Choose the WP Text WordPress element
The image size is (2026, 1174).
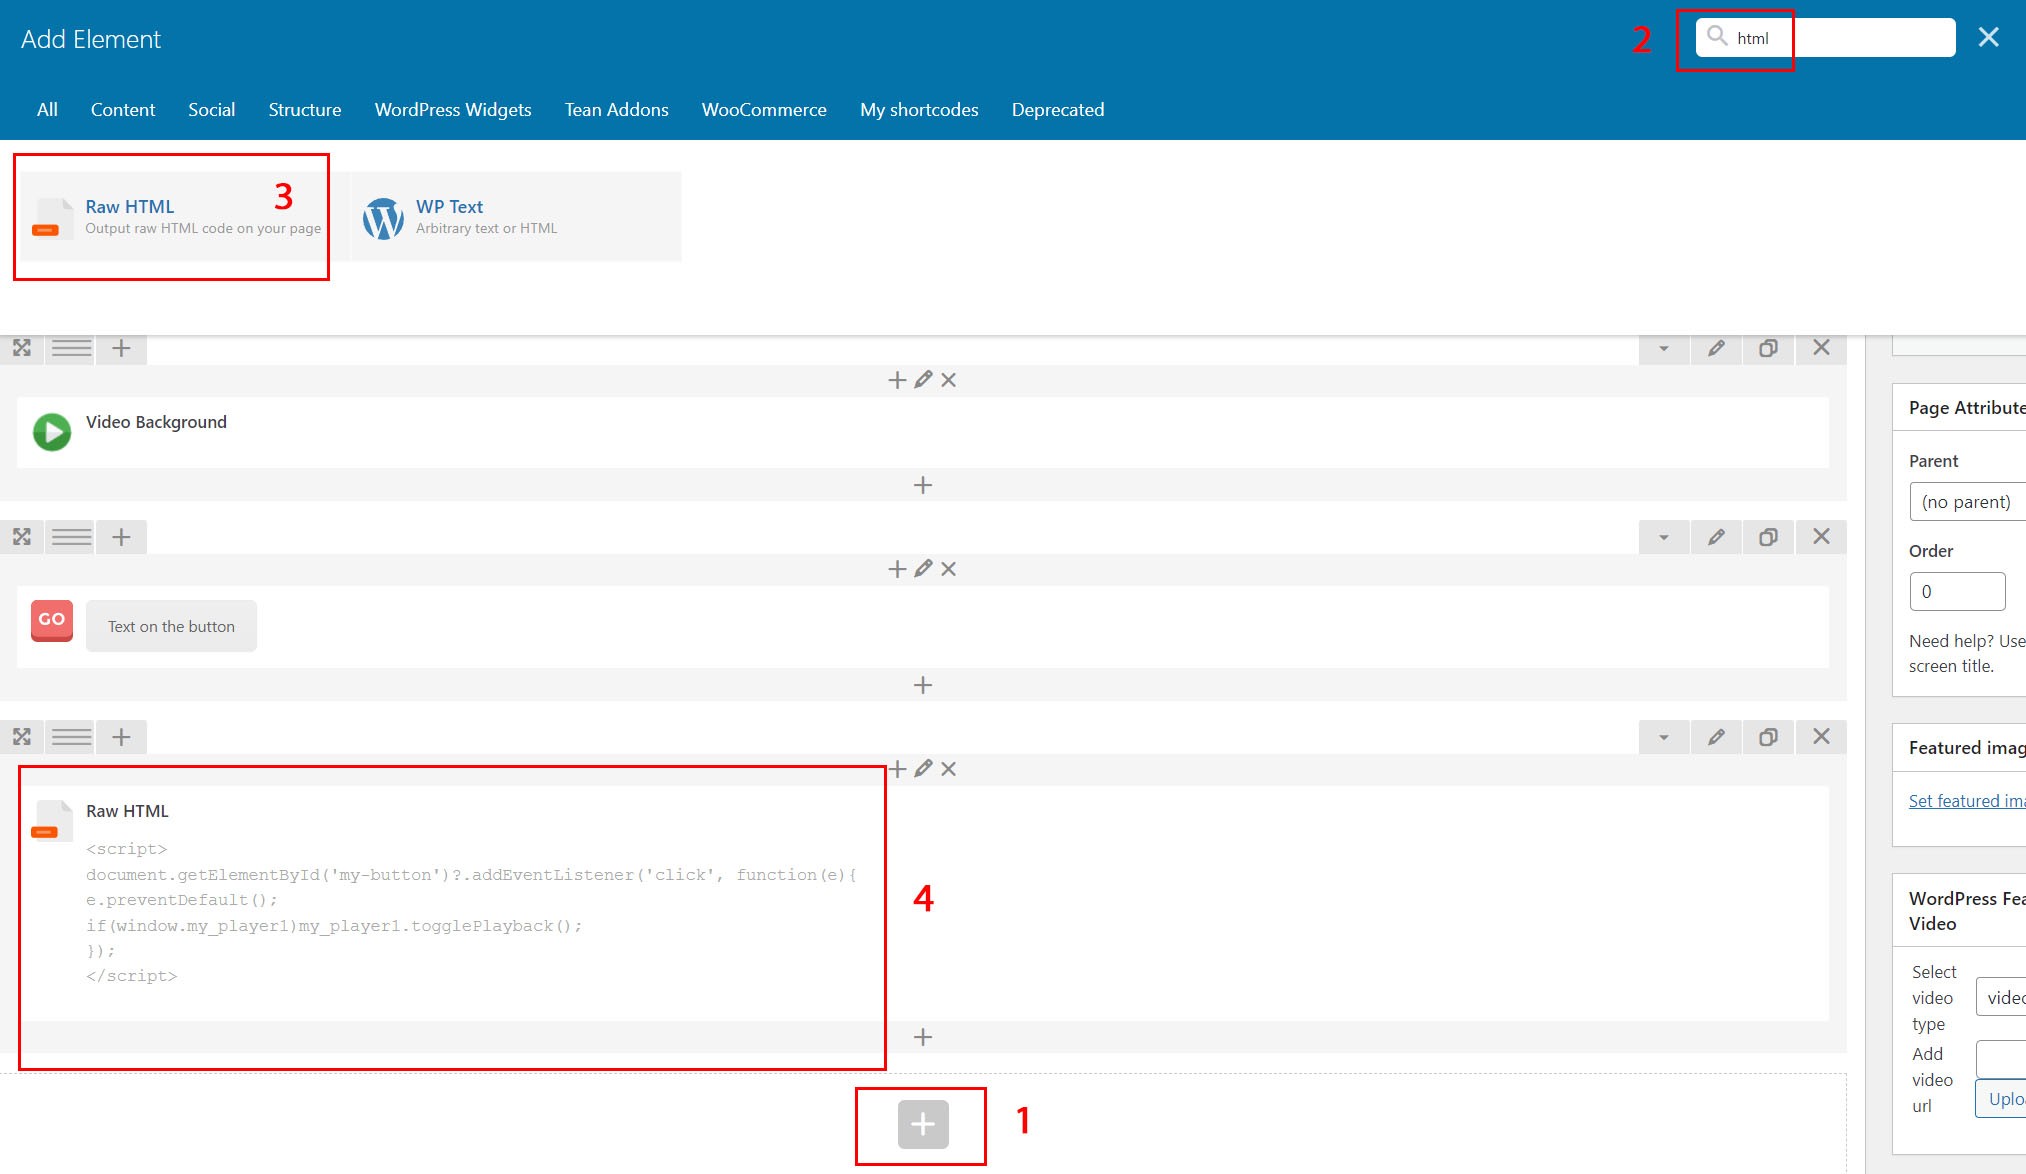pos(516,217)
